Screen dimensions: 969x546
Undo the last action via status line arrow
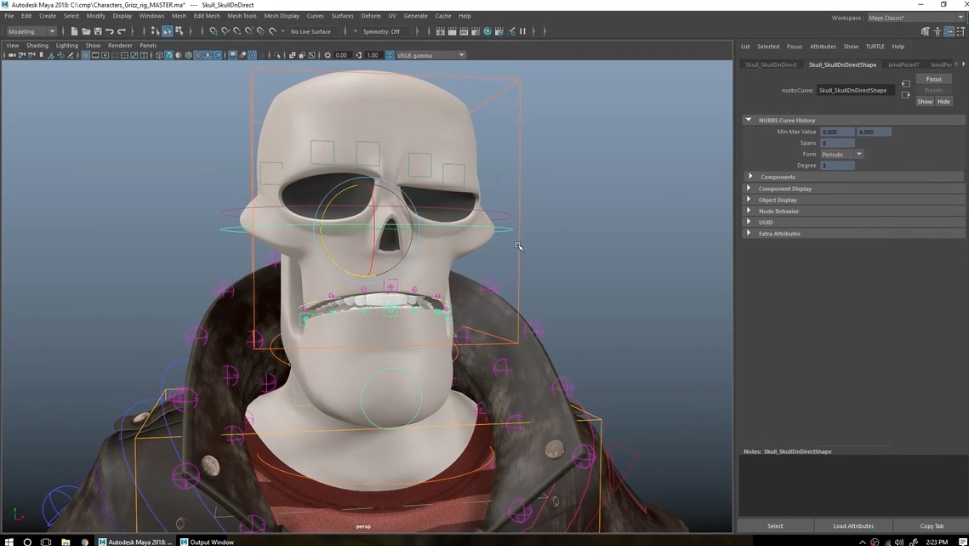110,31
